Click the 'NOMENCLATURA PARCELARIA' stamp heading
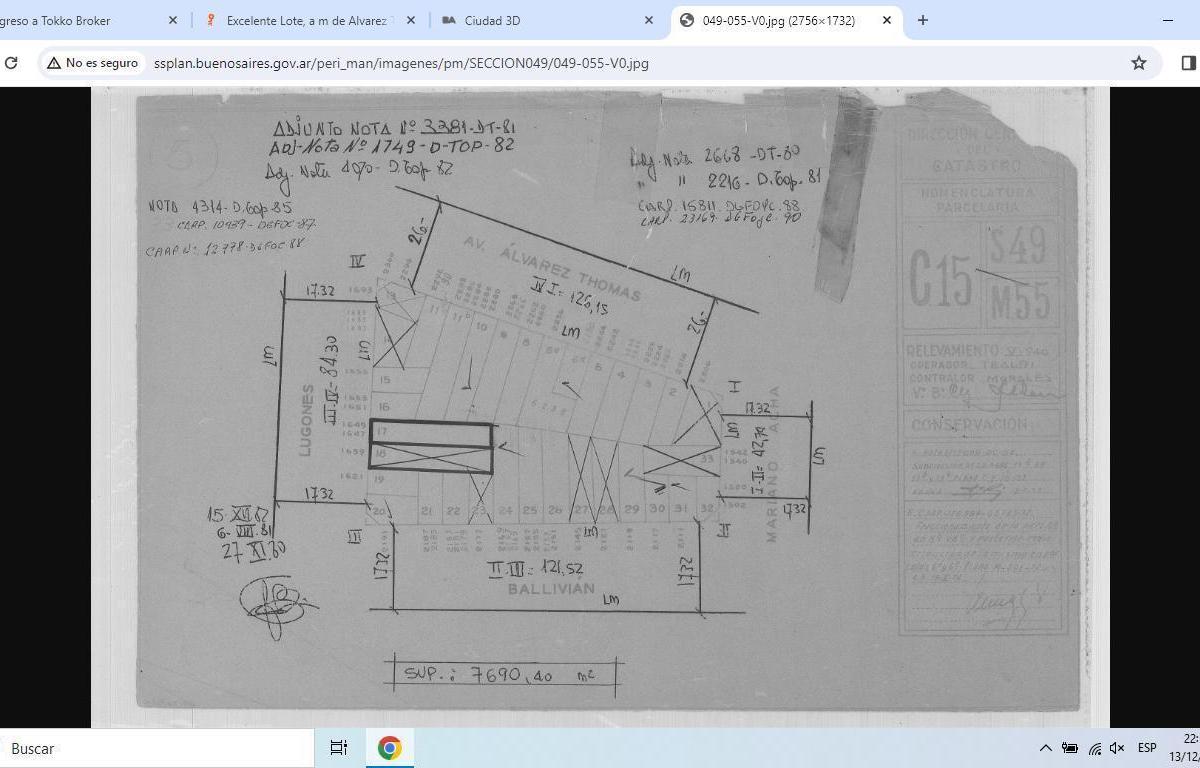Viewport: 1200px width, 768px height. (x=977, y=200)
